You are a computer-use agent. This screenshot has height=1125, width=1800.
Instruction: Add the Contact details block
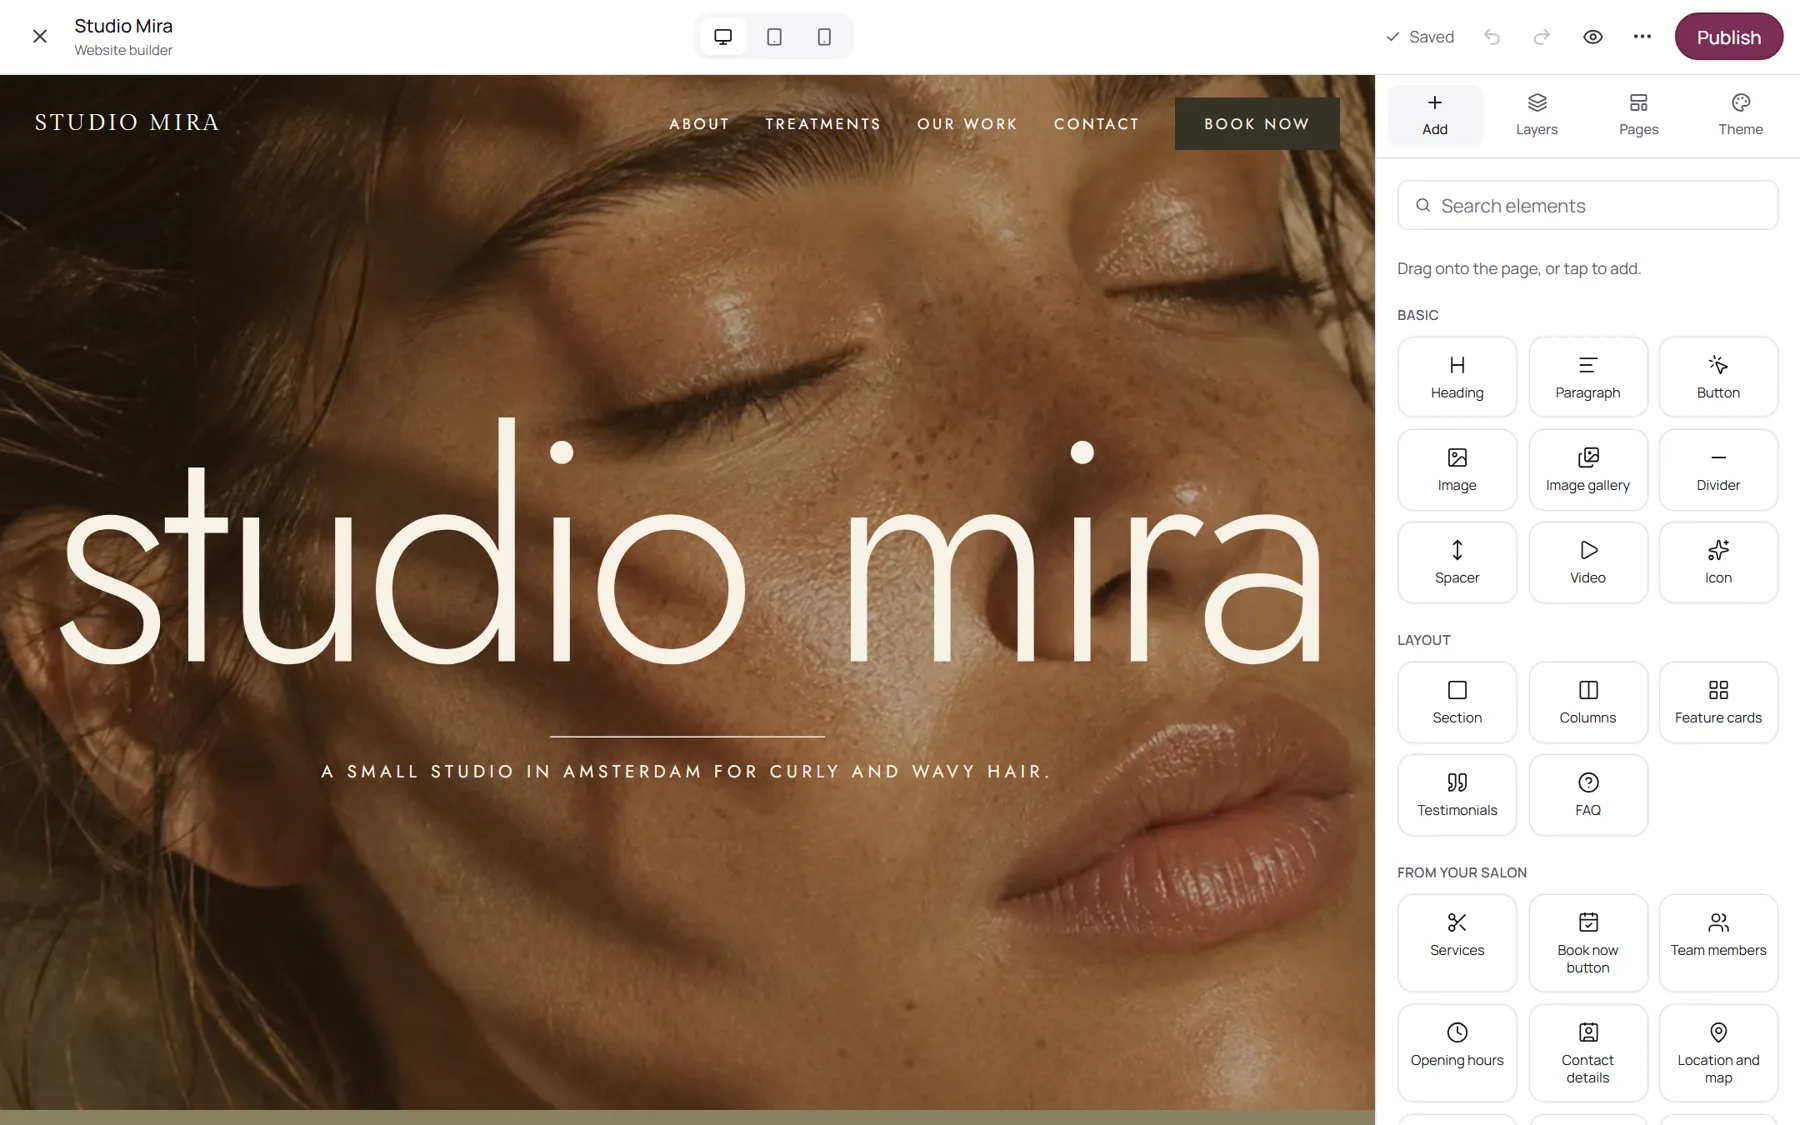click(x=1587, y=1053)
